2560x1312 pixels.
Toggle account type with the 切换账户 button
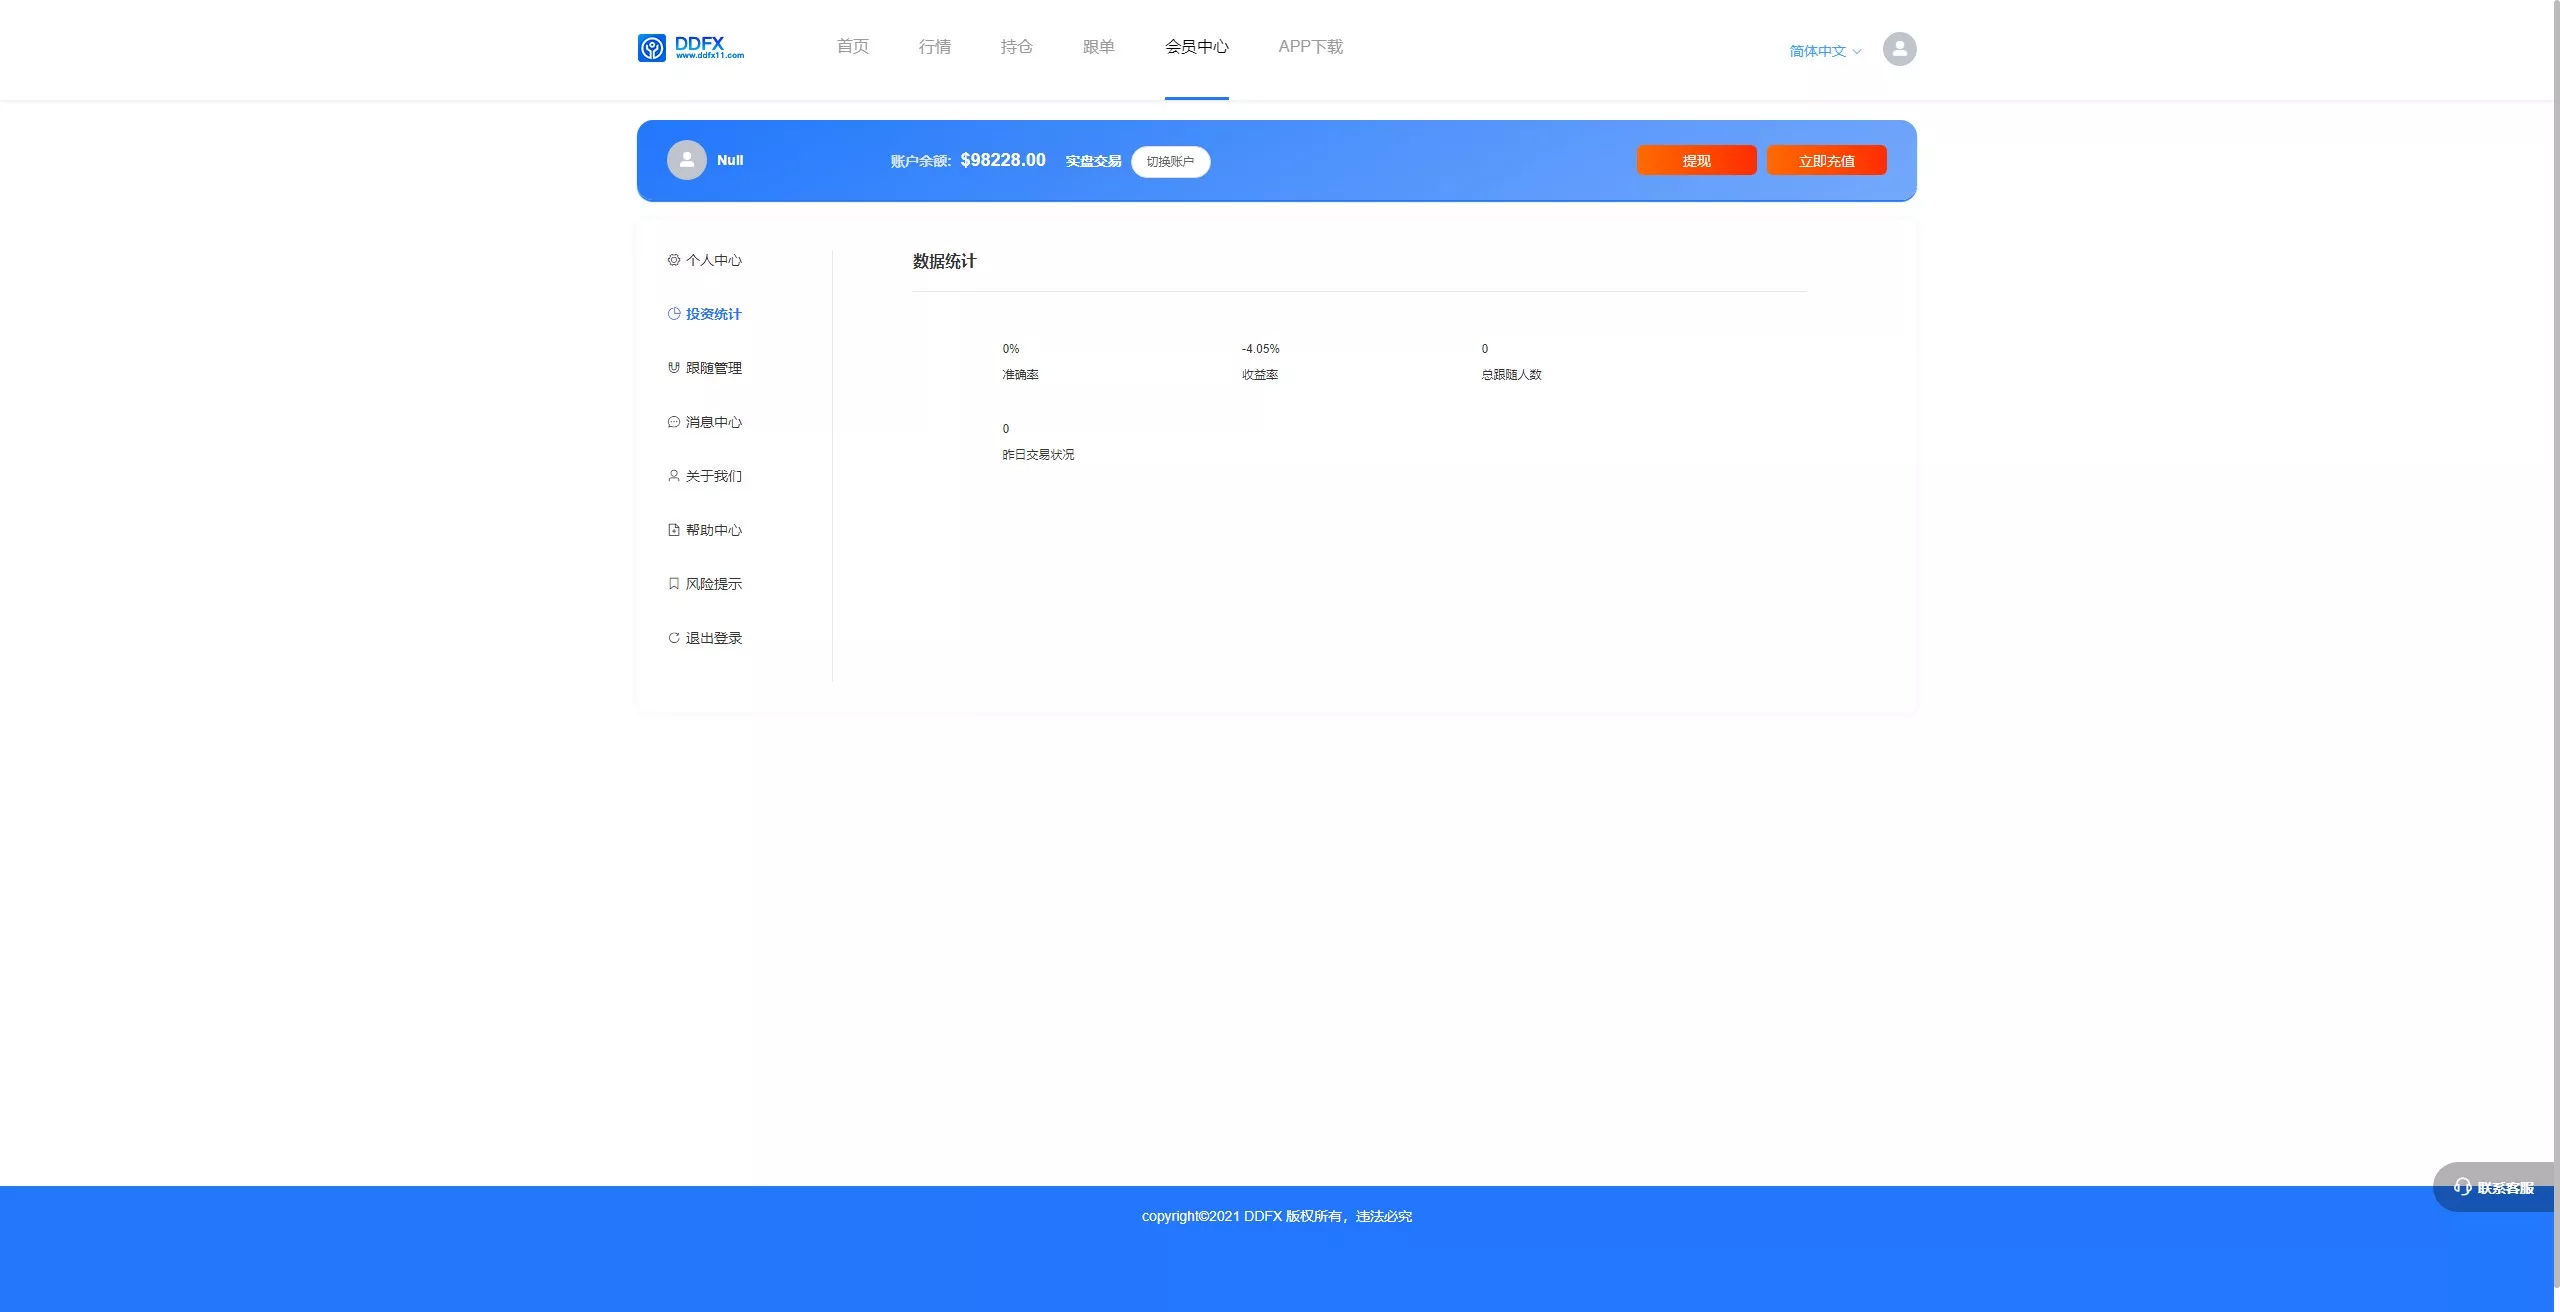(1170, 161)
